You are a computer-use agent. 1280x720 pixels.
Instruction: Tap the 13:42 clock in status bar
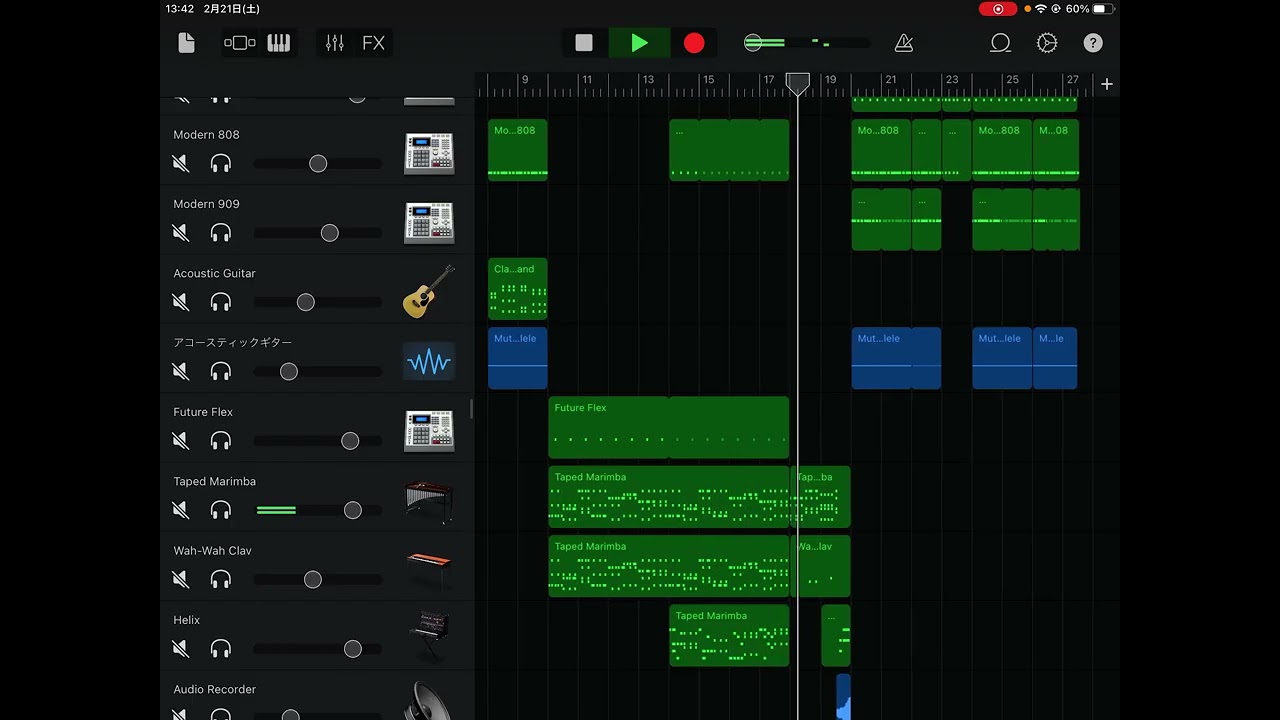tap(180, 9)
